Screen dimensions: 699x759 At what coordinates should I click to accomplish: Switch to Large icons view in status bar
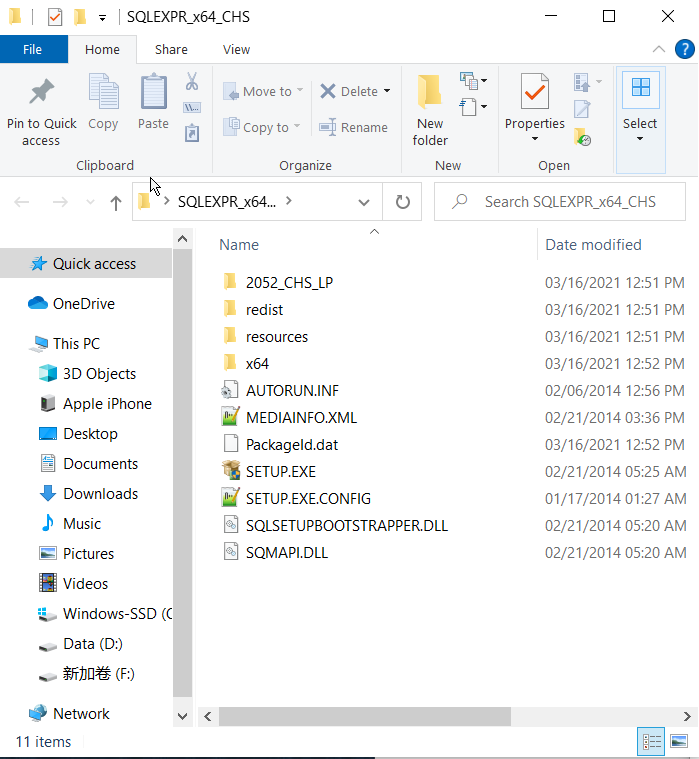679,741
